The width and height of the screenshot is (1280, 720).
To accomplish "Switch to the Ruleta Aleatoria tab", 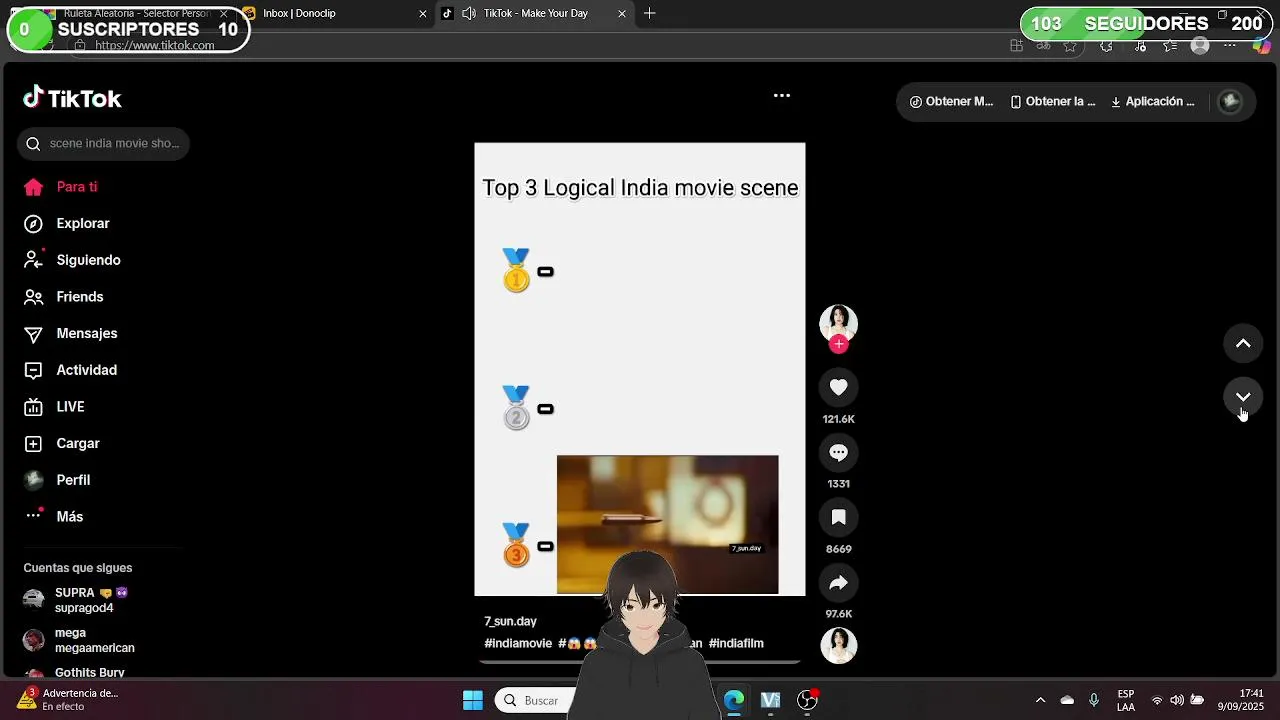I will tap(136, 13).
